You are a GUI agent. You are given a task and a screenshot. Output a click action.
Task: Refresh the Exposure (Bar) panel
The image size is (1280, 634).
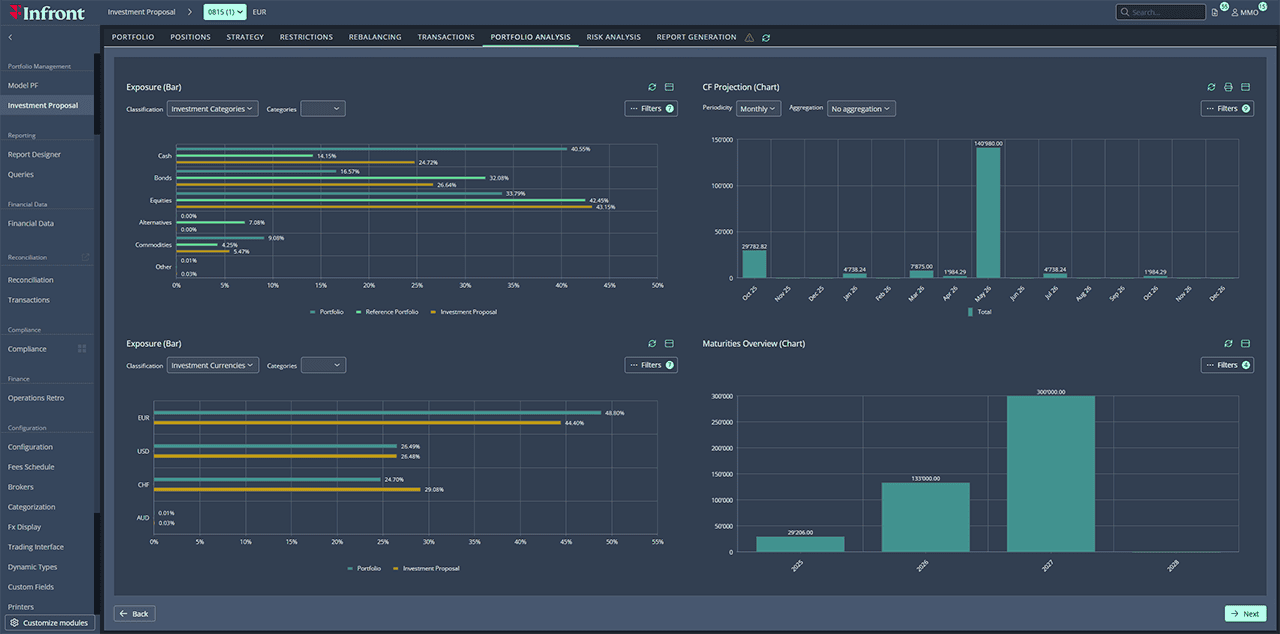pyautogui.click(x=652, y=87)
